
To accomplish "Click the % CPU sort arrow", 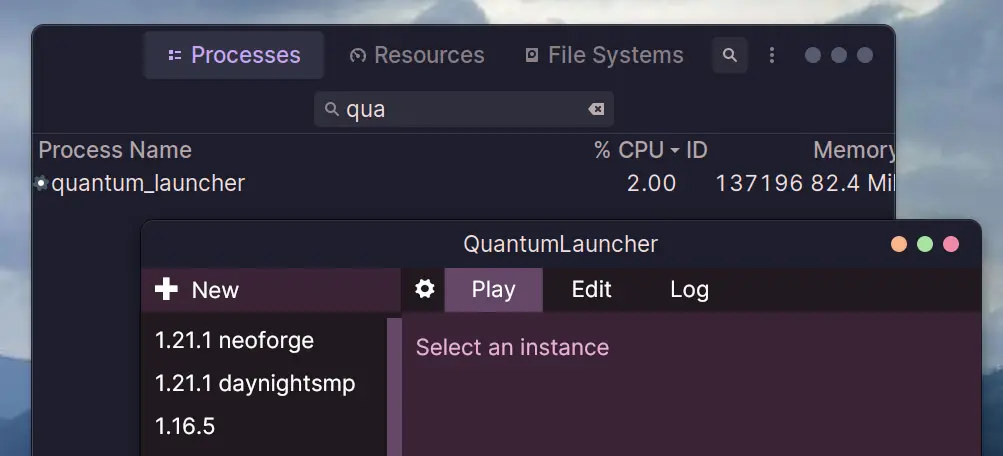I will tap(675, 151).
